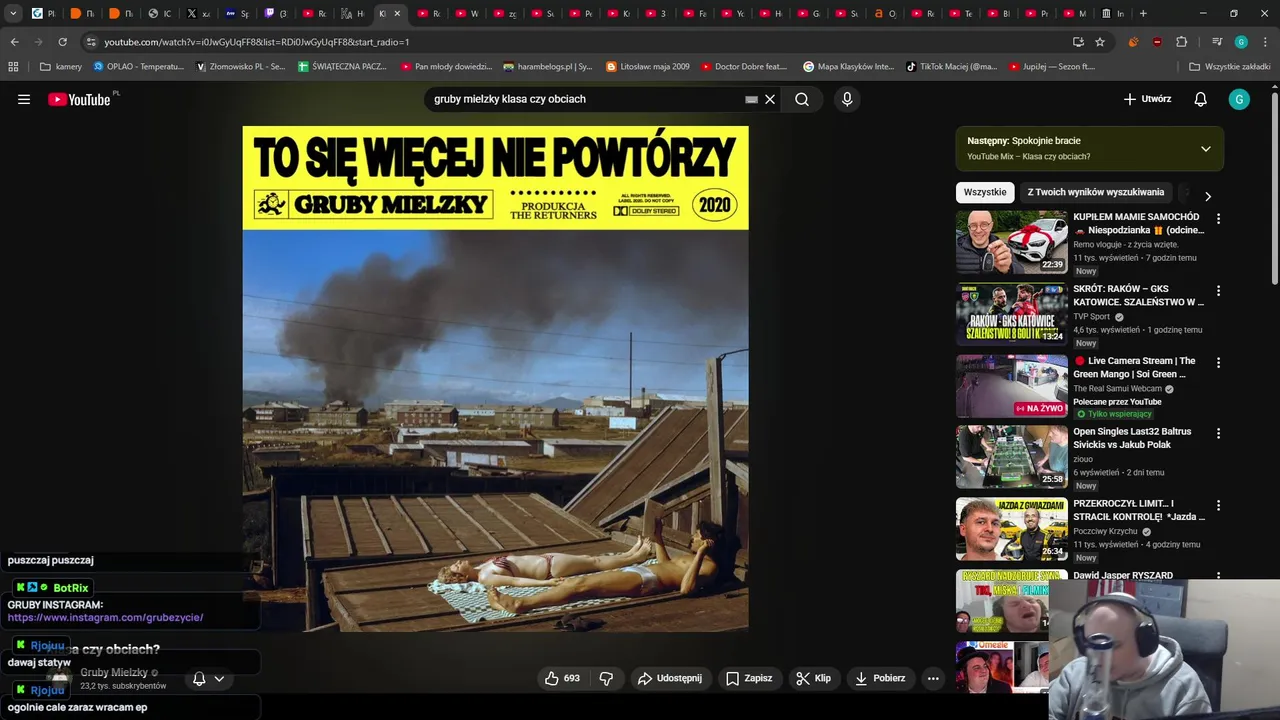Click the browser address bar URL
The image size is (1280, 720).
coord(257,42)
